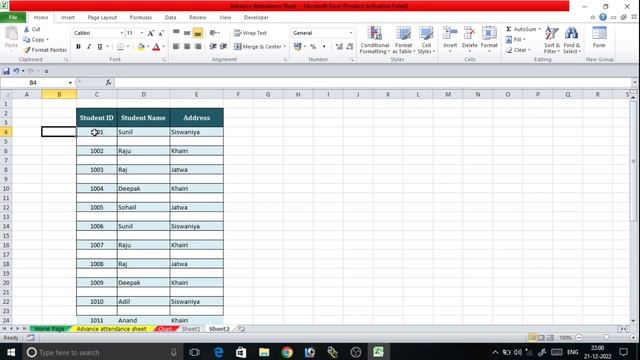Toggle Underline formatting
The image size is (640, 360).
[100, 47]
